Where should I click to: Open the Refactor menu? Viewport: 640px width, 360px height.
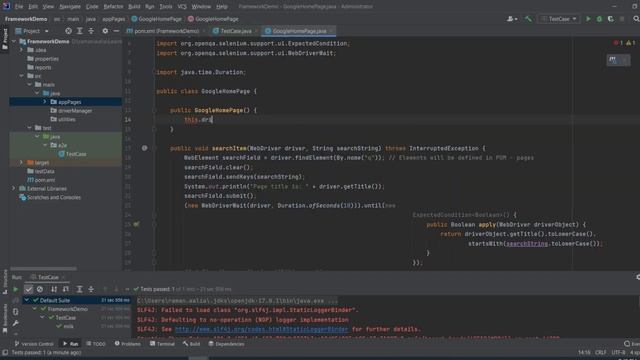click(x=113, y=7)
